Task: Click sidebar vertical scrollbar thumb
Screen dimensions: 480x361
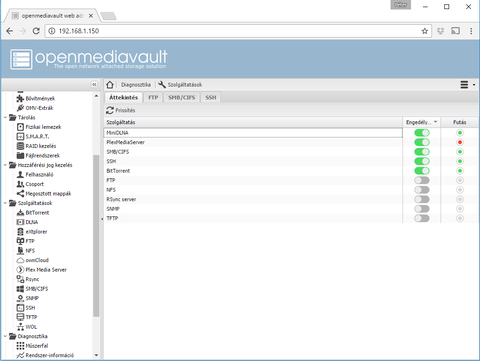Action: click(96, 235)
